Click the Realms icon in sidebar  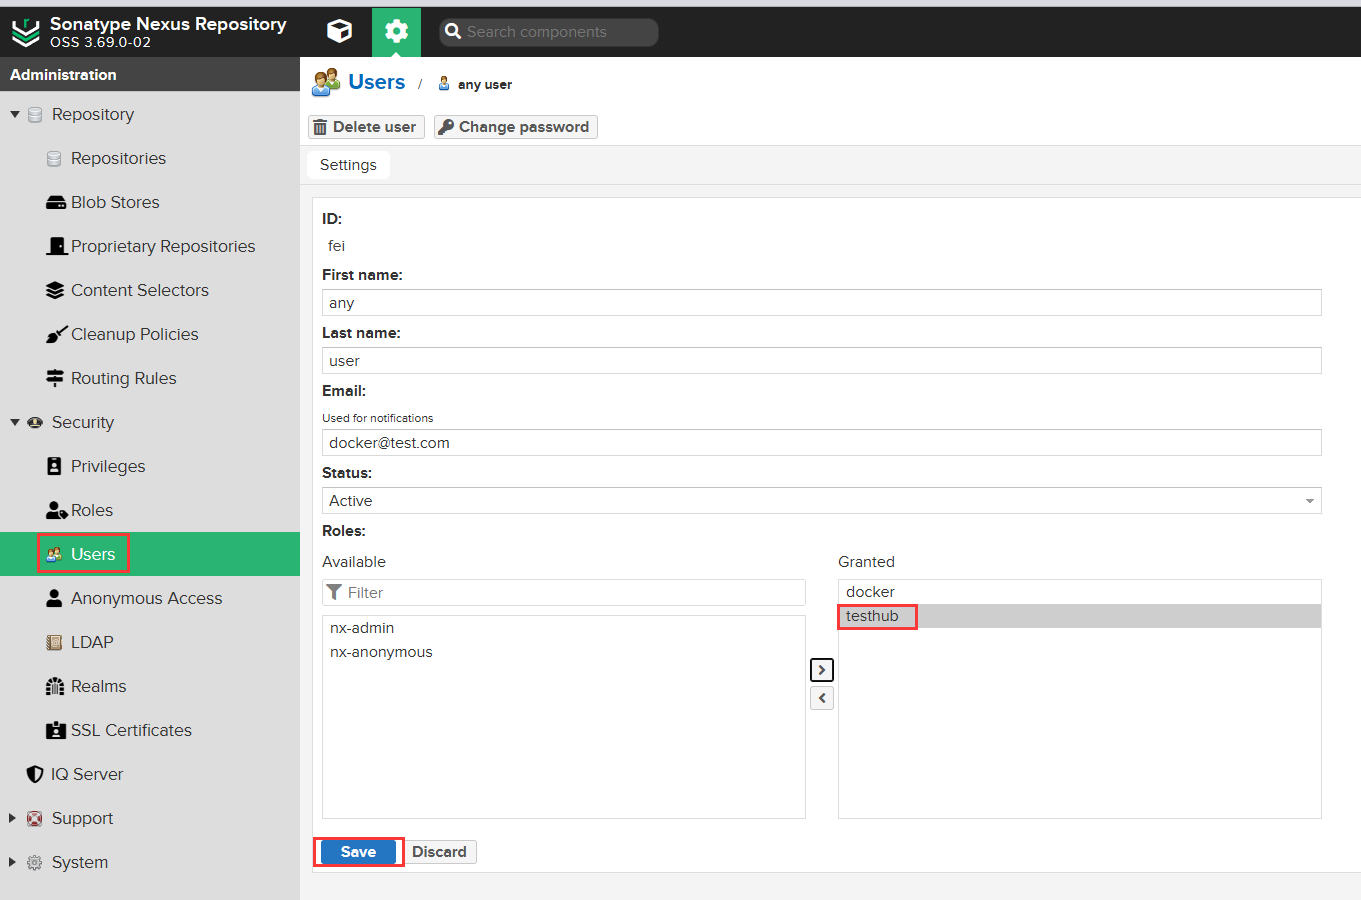[x=55, y=686]
